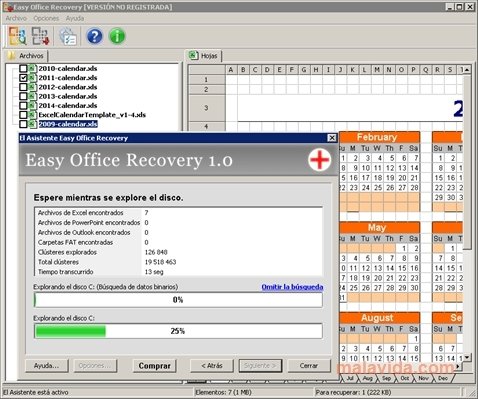The height and width of the screenshot is (399, 478).
Task: Click the Excel icon beside 2012-calendar.xls
Action: coord(32,87)
